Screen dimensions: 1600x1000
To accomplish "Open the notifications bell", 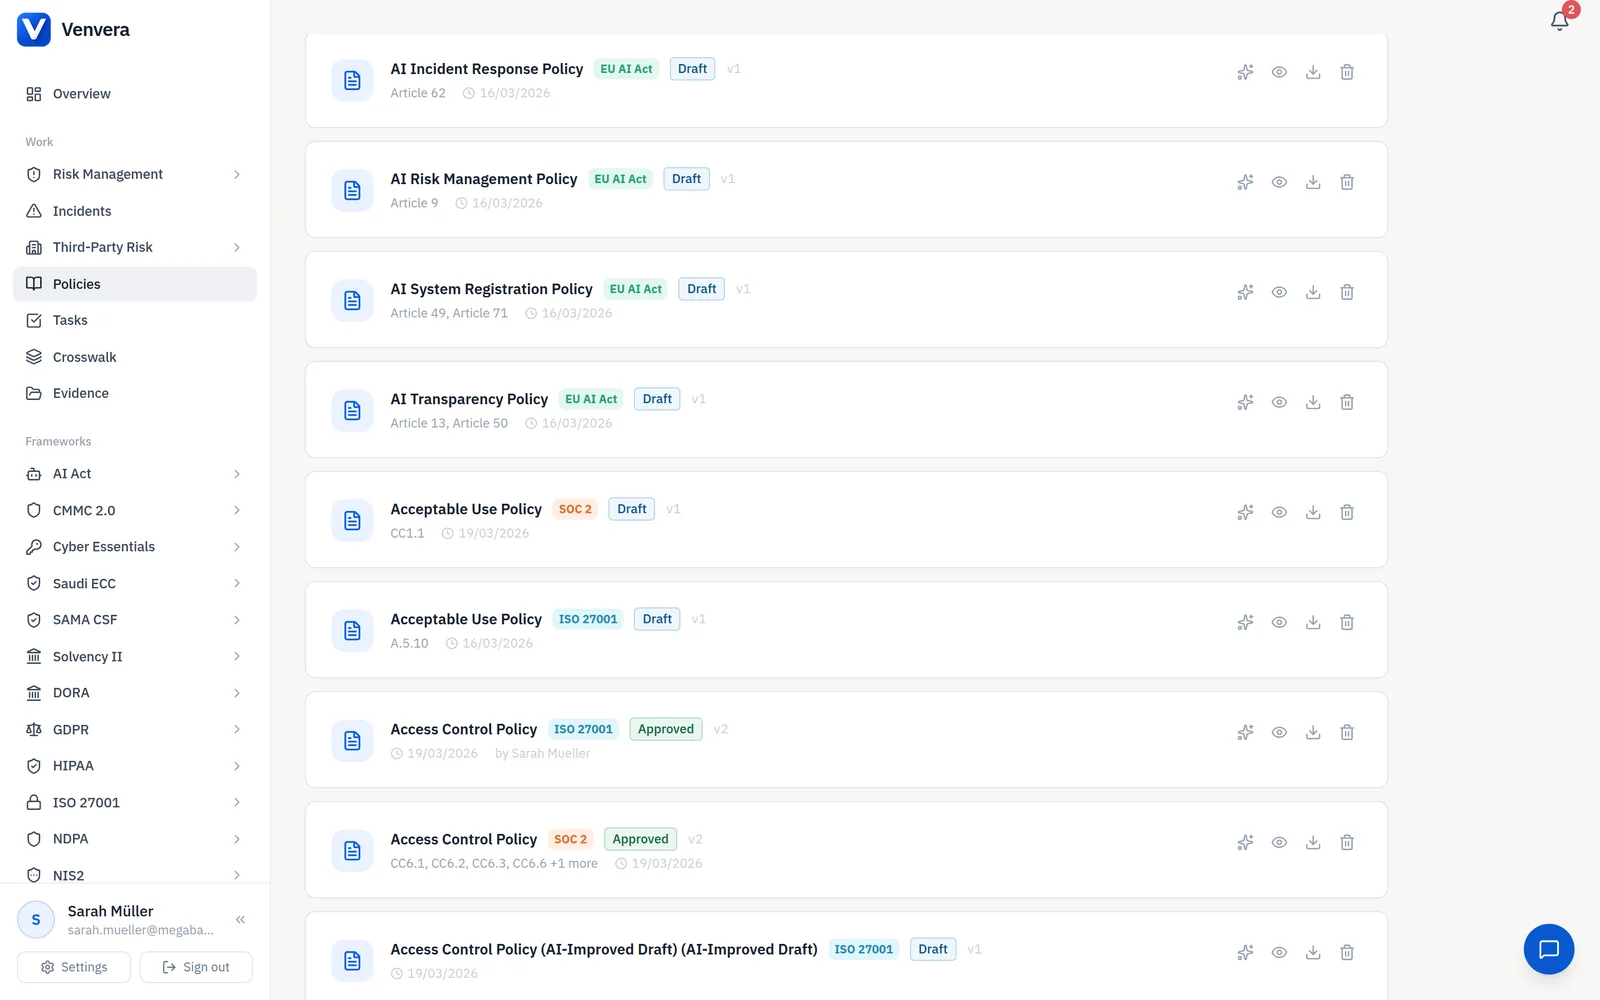I will point(1559,21).
